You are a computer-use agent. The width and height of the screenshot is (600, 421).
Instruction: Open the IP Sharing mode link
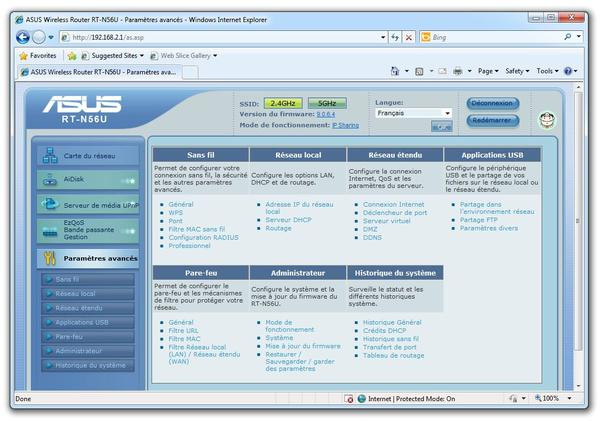[346, 126]
